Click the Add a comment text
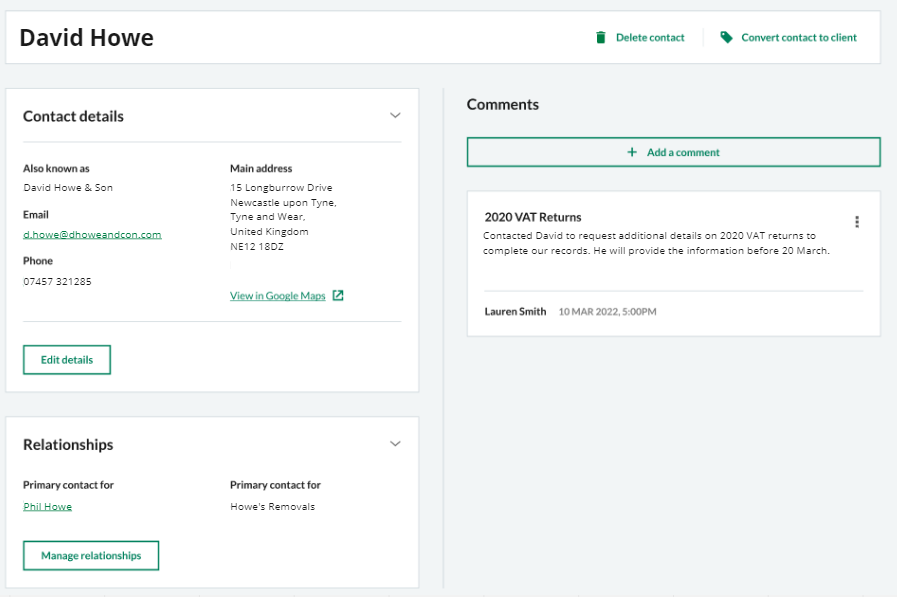Viewport: 897px width, 597px height. [683, 152]
